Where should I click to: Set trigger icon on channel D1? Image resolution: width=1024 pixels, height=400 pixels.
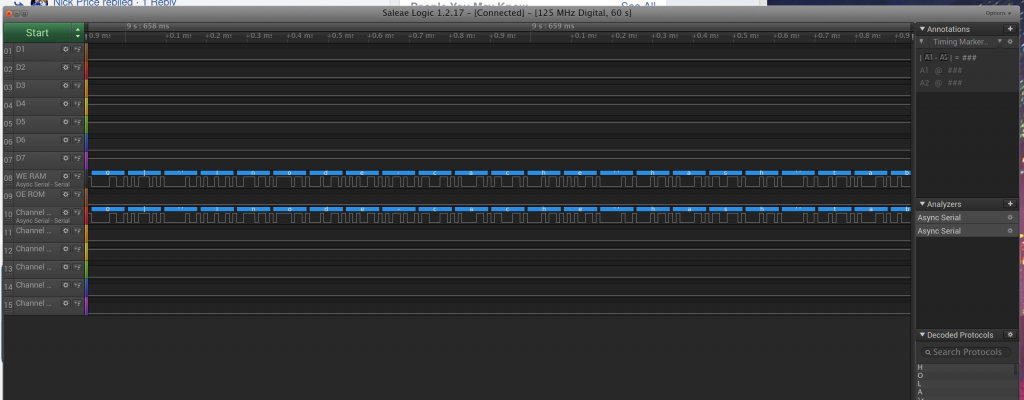pyautogui.click(x=77, y=49)
